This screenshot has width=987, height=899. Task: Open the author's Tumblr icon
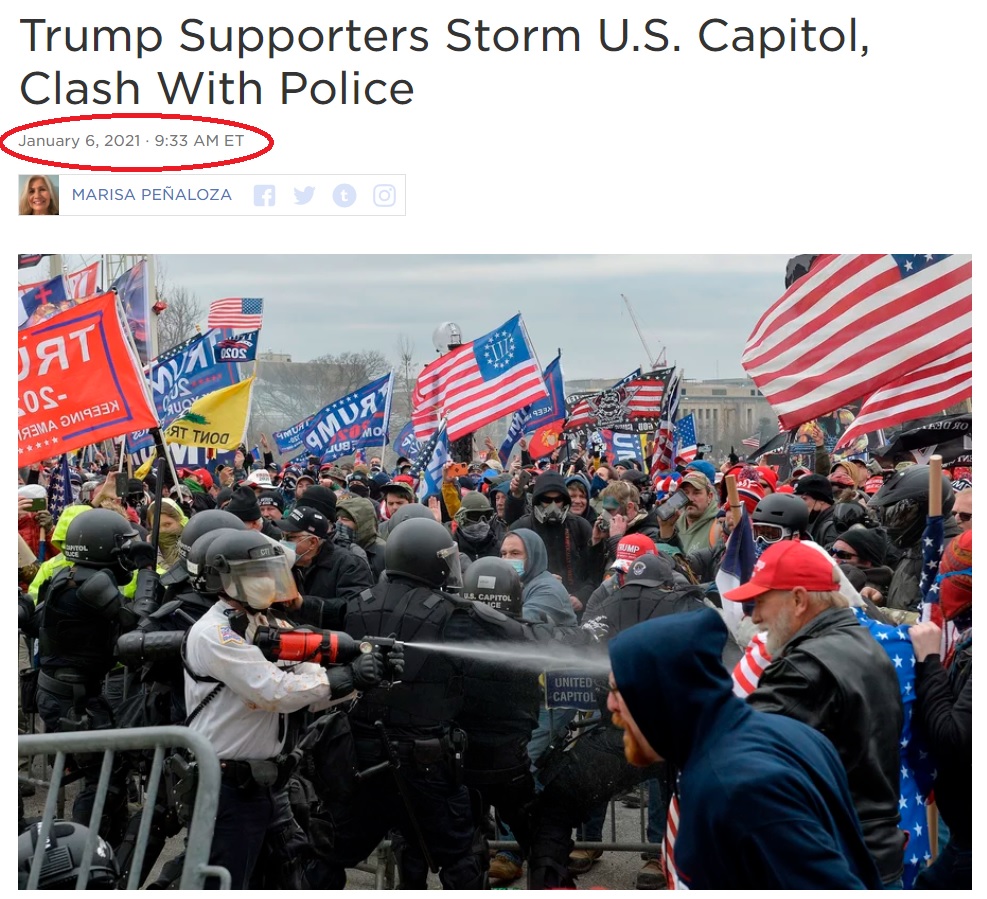[344, 196]
